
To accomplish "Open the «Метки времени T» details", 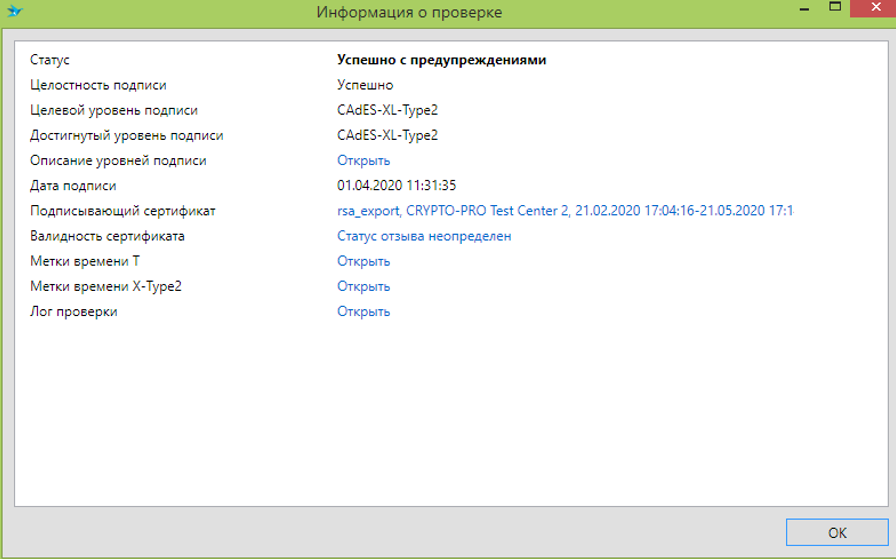I will [x=363, y=261].
